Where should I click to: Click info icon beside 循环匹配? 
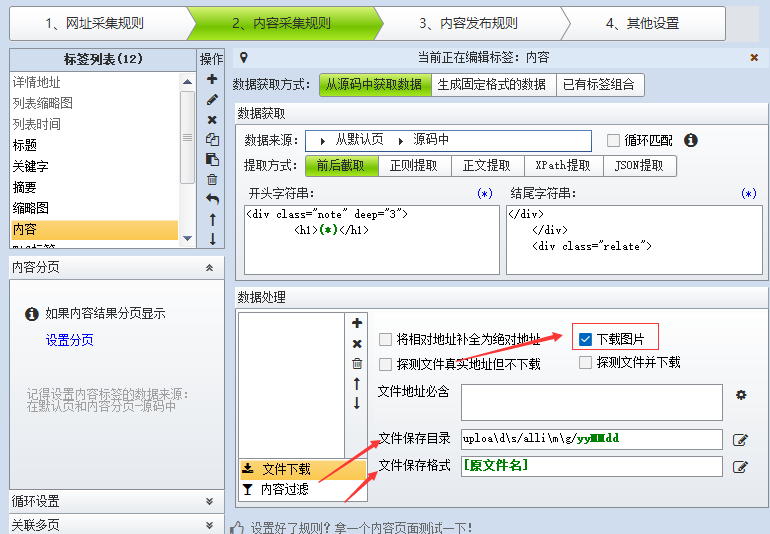click(x=690, y=140)
